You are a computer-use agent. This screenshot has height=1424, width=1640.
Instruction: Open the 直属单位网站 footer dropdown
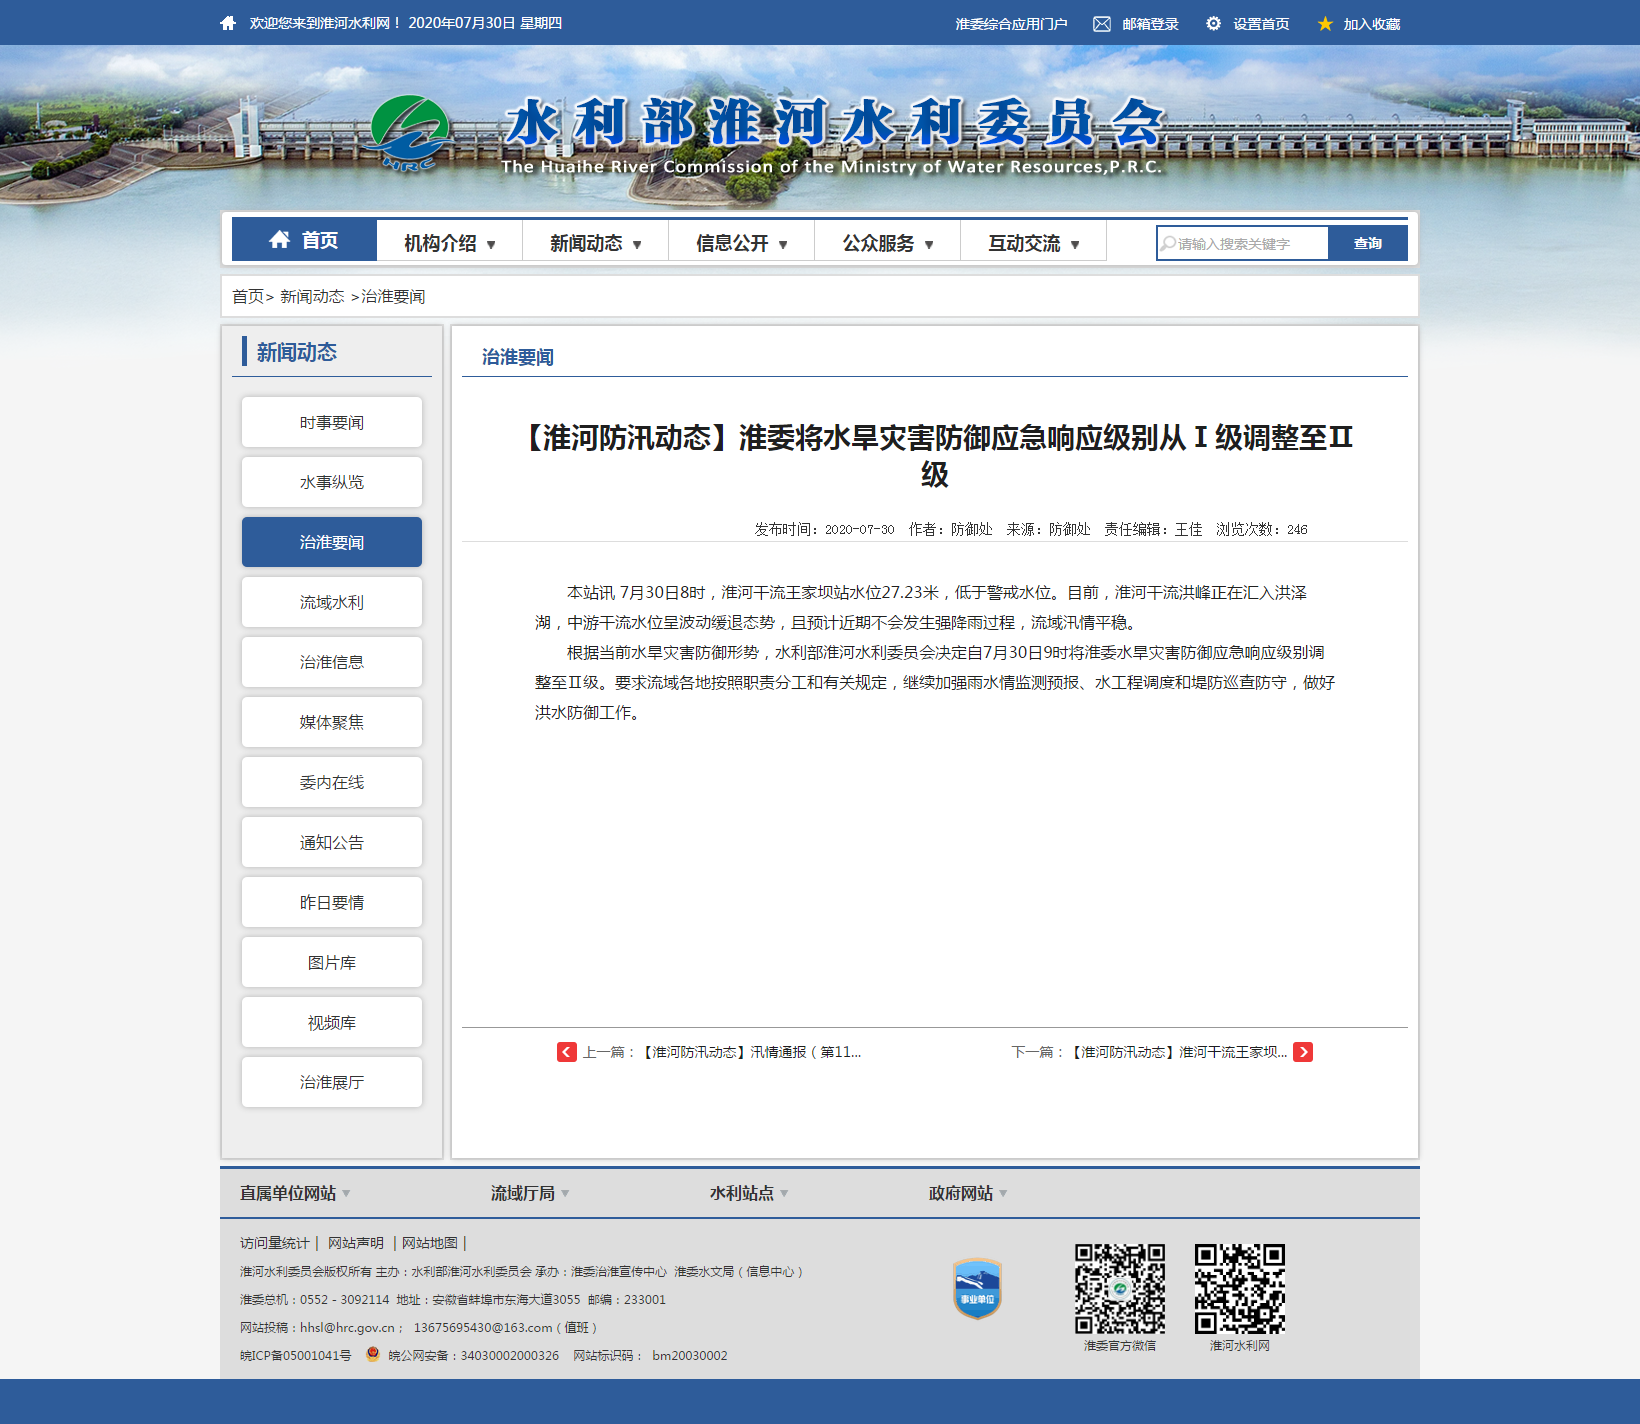[295, 1193]
